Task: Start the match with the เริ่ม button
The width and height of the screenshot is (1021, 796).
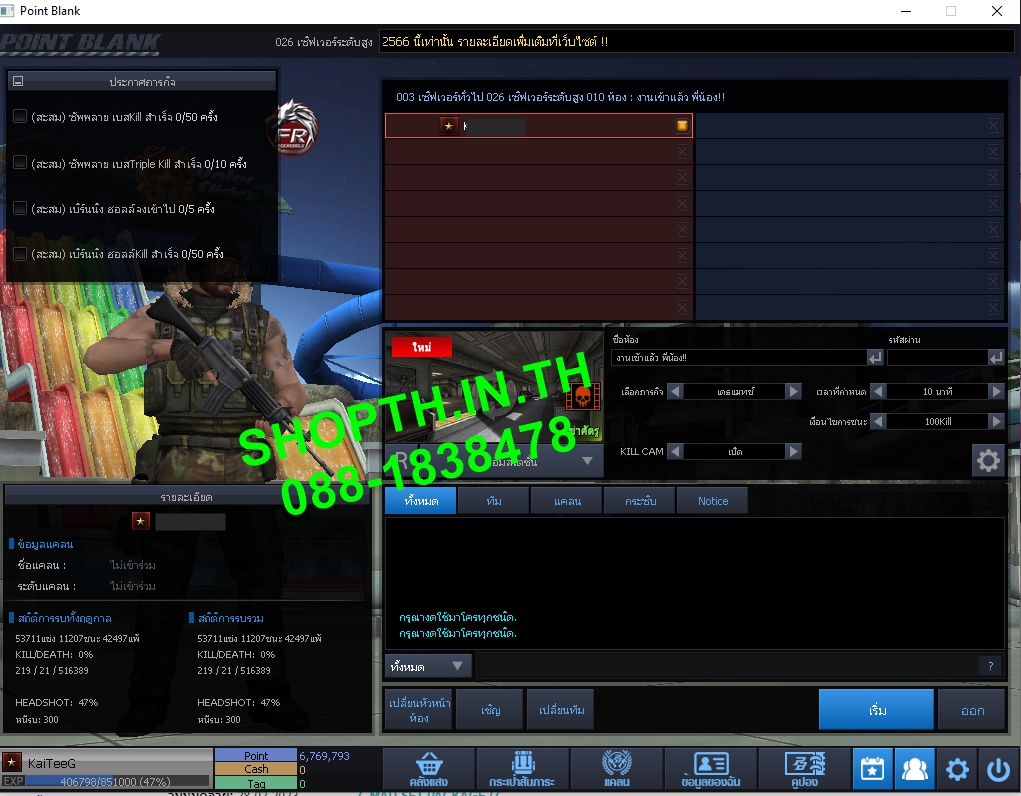Action: tap(876, 710)
